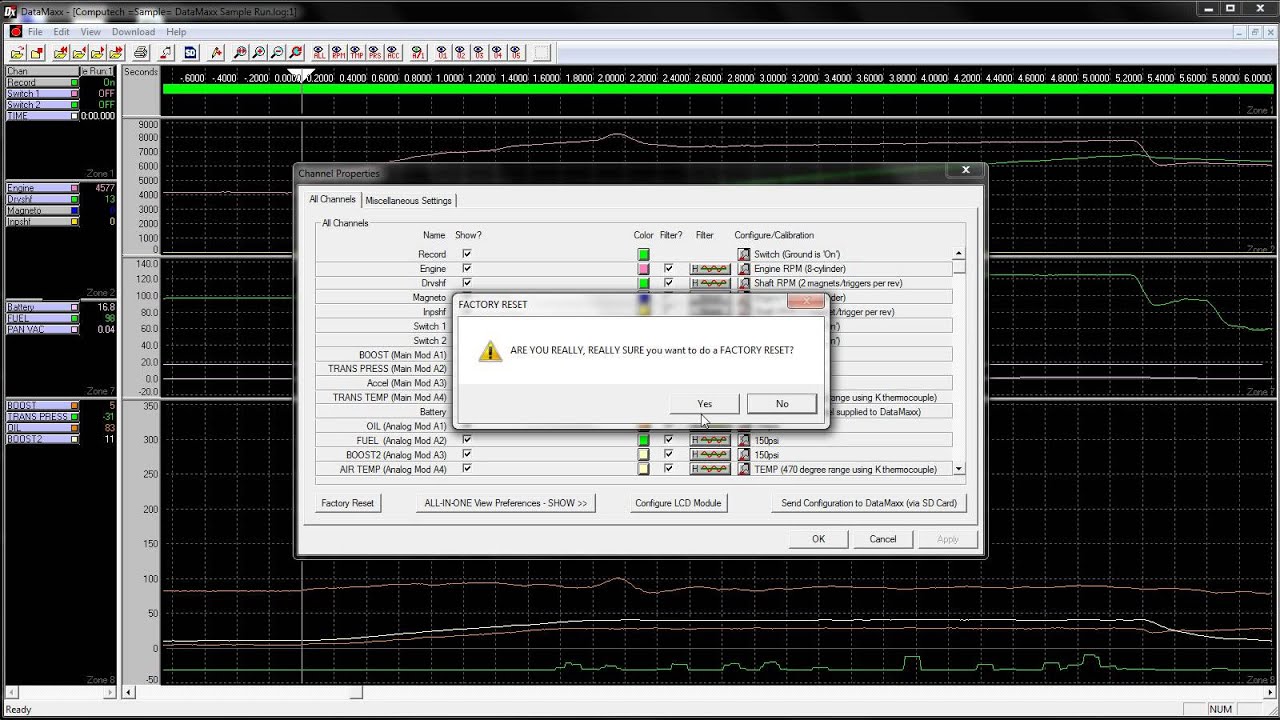
Task: Toggle the Show checkbox for AIR TEMP
Action: click(467, 469)
